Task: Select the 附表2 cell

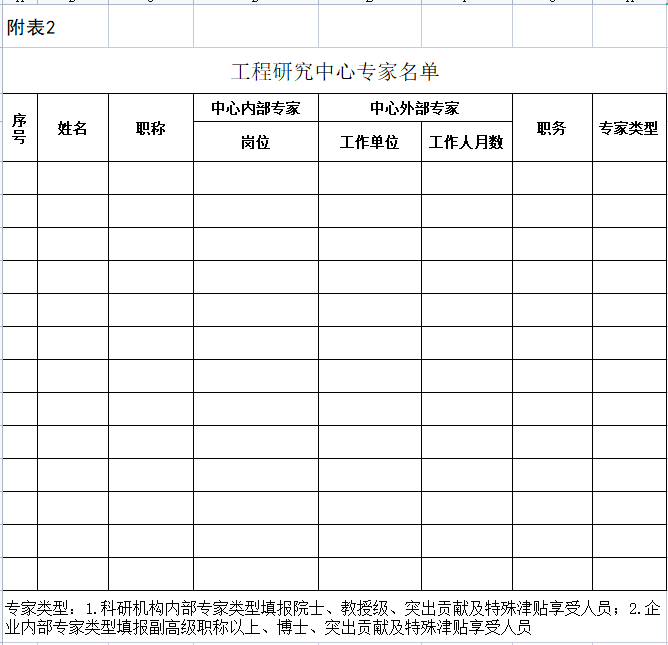Action: click(x=32, y=28)
